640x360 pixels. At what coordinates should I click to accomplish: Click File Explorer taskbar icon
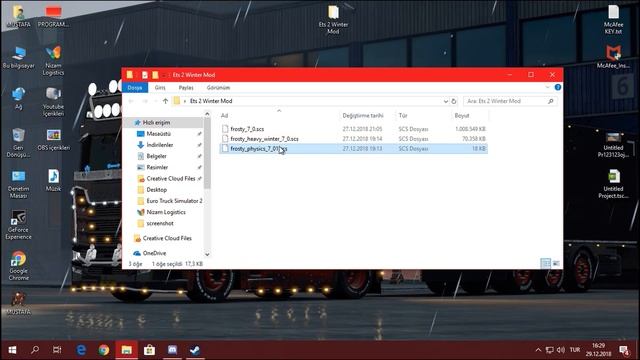pos(127,350)
